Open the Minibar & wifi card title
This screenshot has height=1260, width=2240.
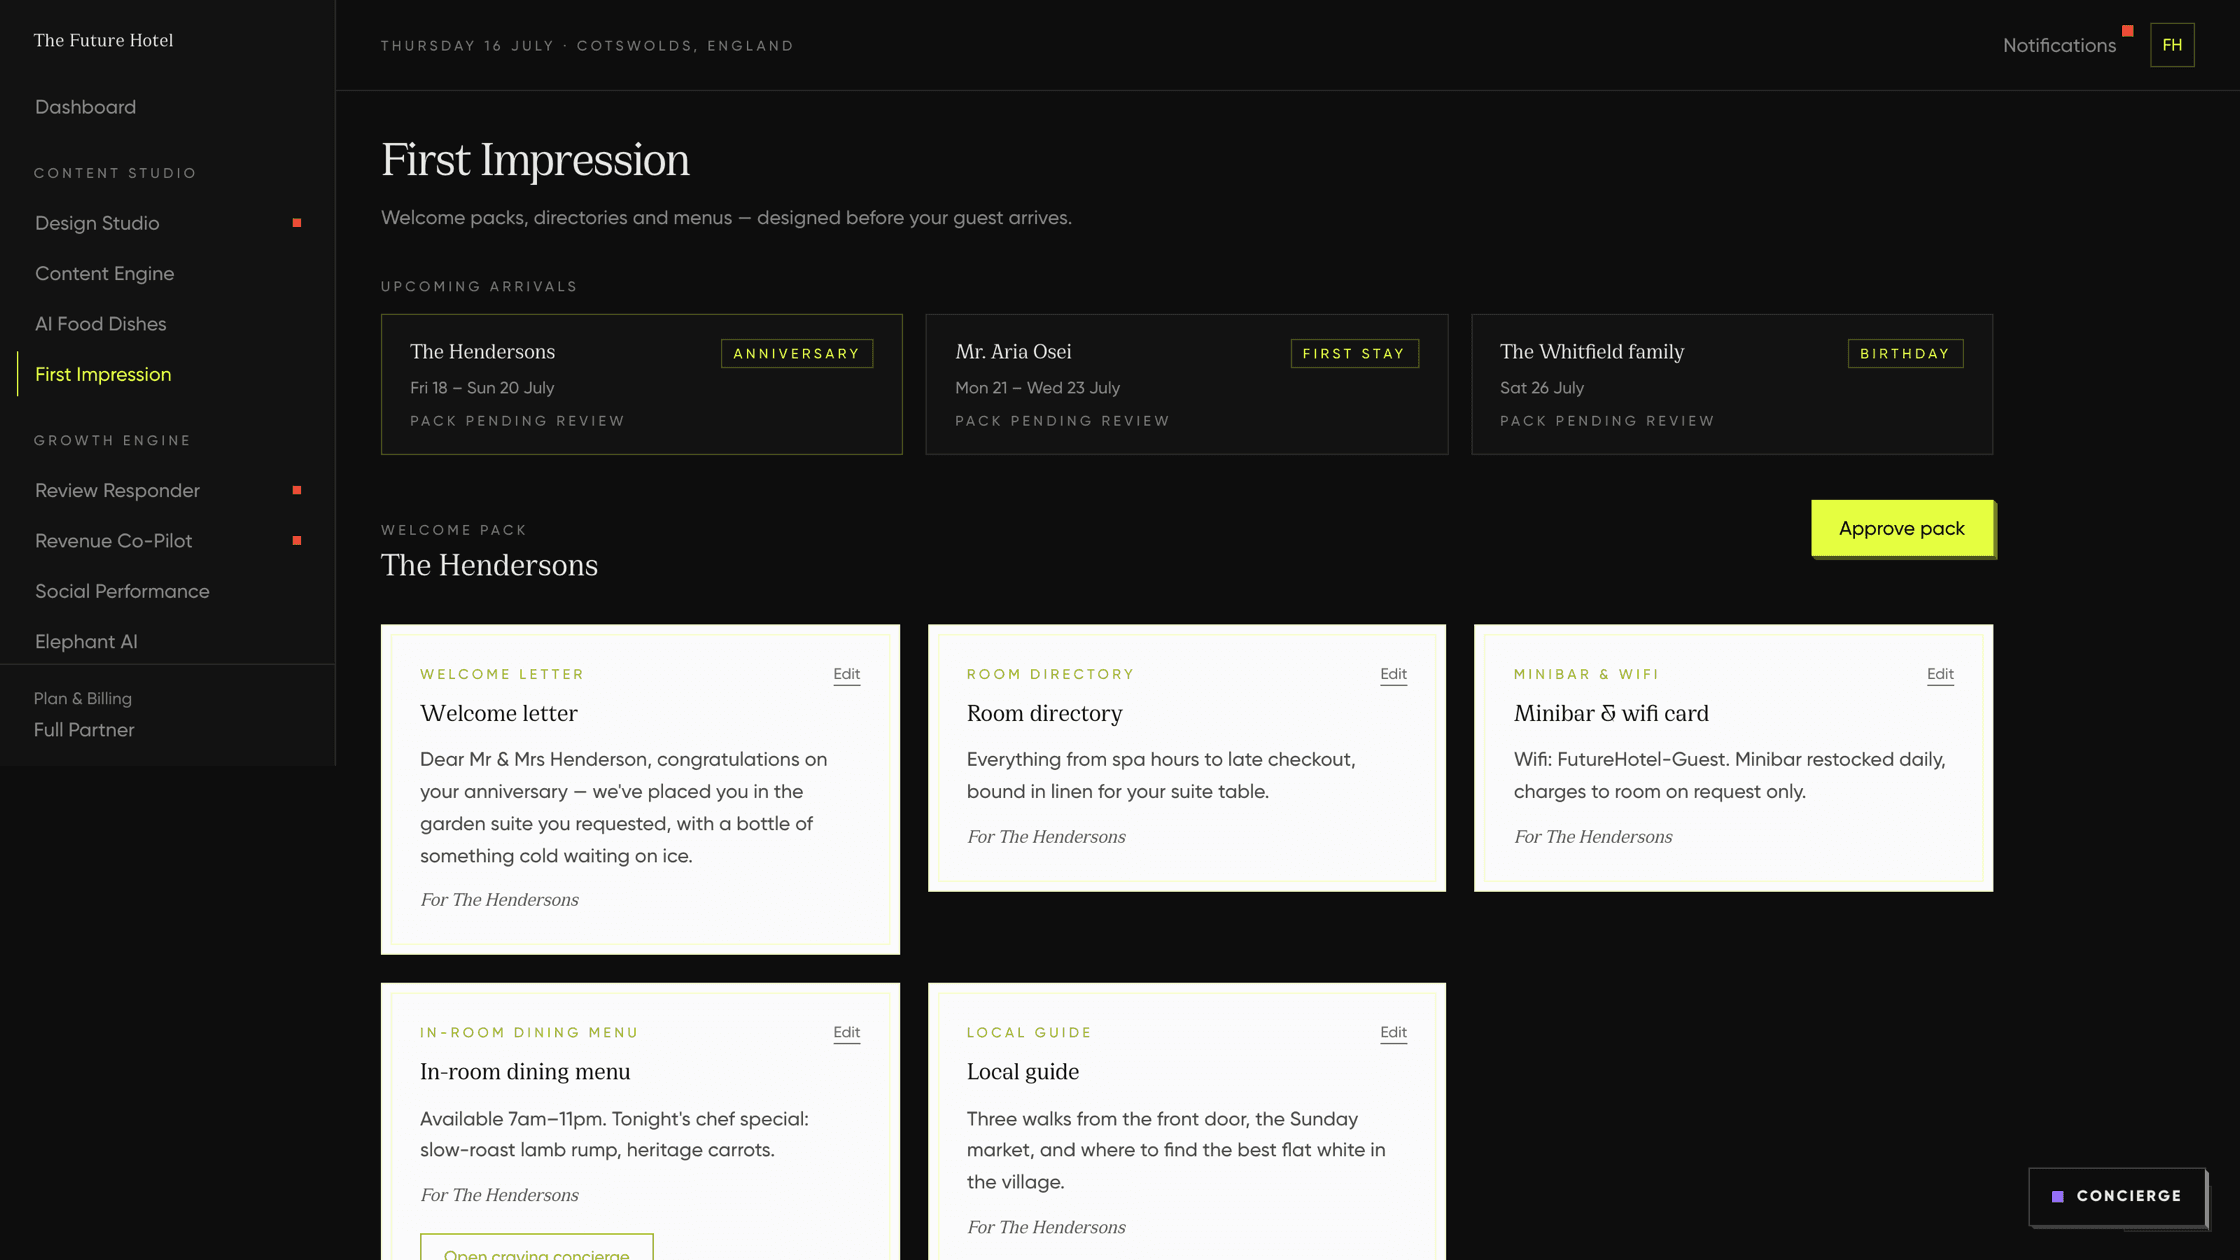[1611, 714]
